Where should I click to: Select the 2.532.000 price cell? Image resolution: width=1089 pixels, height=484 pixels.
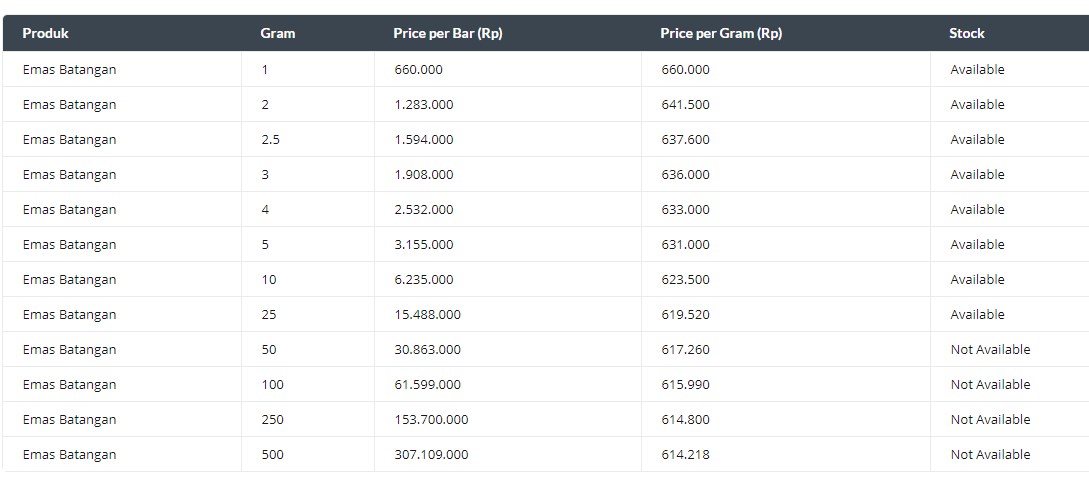tap(424, 210)
